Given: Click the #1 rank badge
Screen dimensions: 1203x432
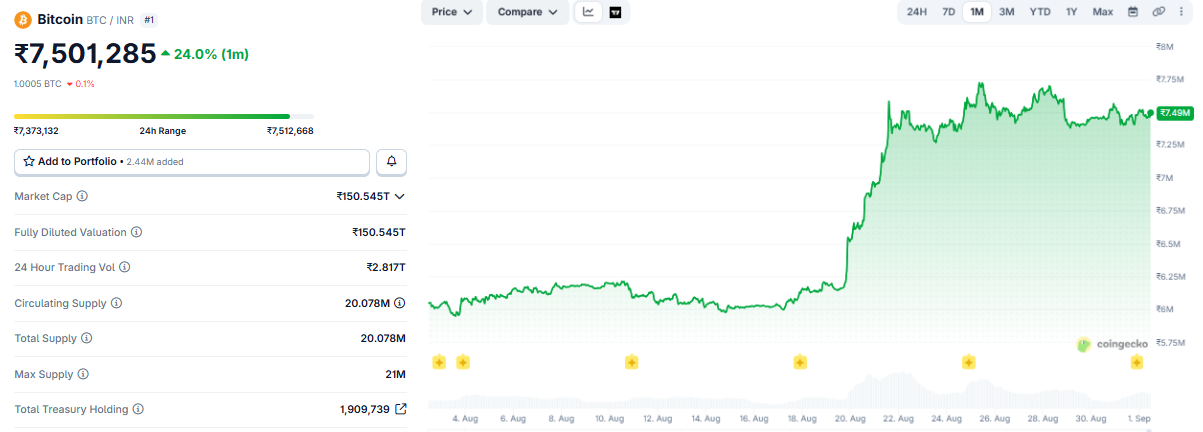Looking at the screenshot, I should click(149, 19).
